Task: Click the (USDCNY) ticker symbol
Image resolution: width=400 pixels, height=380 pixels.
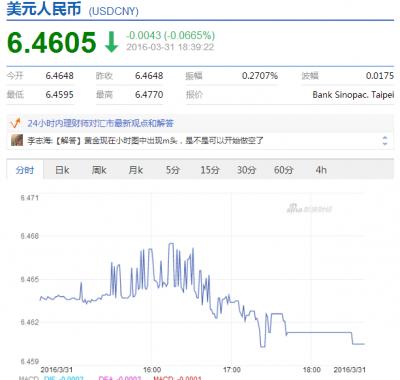Action: click(113, 11)
